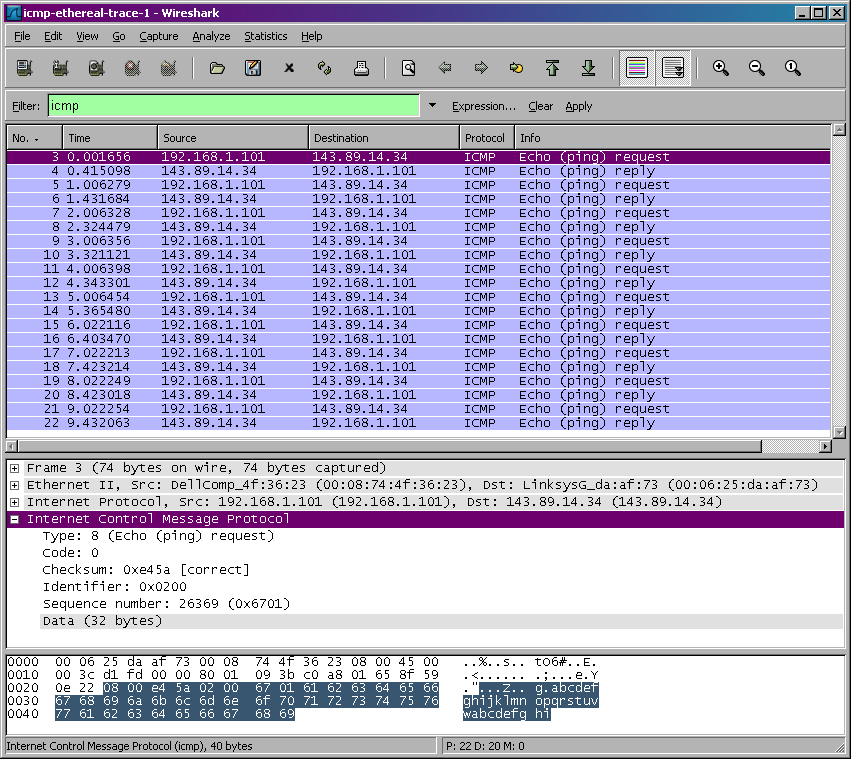Select packet 10 at time 3.321121
The height and width of the screenshot is (759, 851).
418,255
